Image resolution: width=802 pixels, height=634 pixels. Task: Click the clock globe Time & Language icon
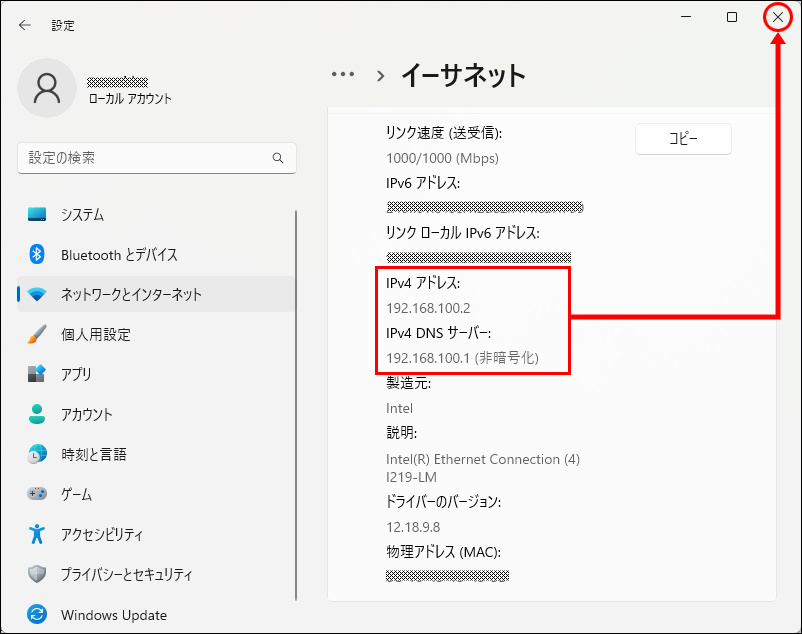[37, 454]
